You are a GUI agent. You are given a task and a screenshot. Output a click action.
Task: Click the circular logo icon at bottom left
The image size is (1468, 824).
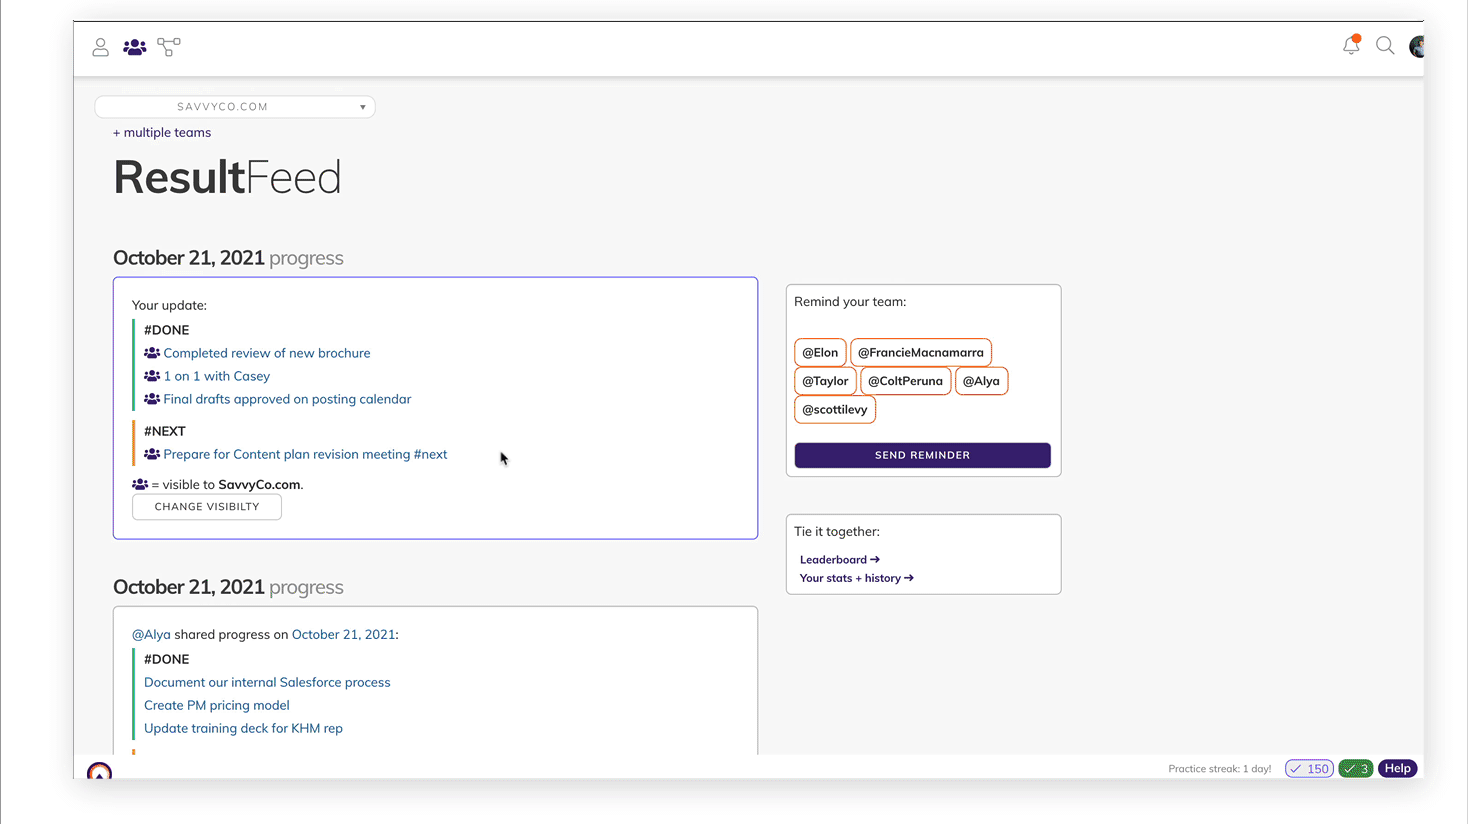click(99, 771)
